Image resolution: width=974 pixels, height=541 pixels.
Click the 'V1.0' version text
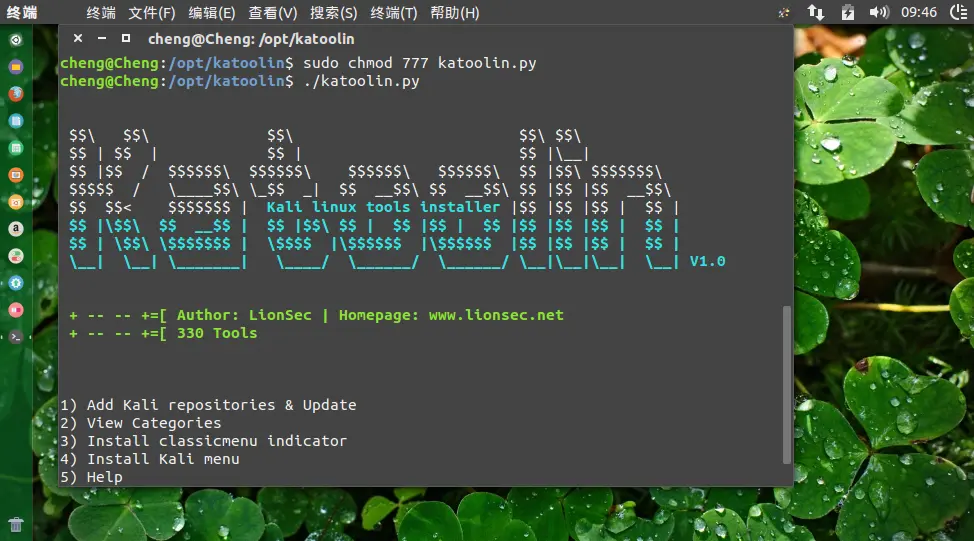707,261
